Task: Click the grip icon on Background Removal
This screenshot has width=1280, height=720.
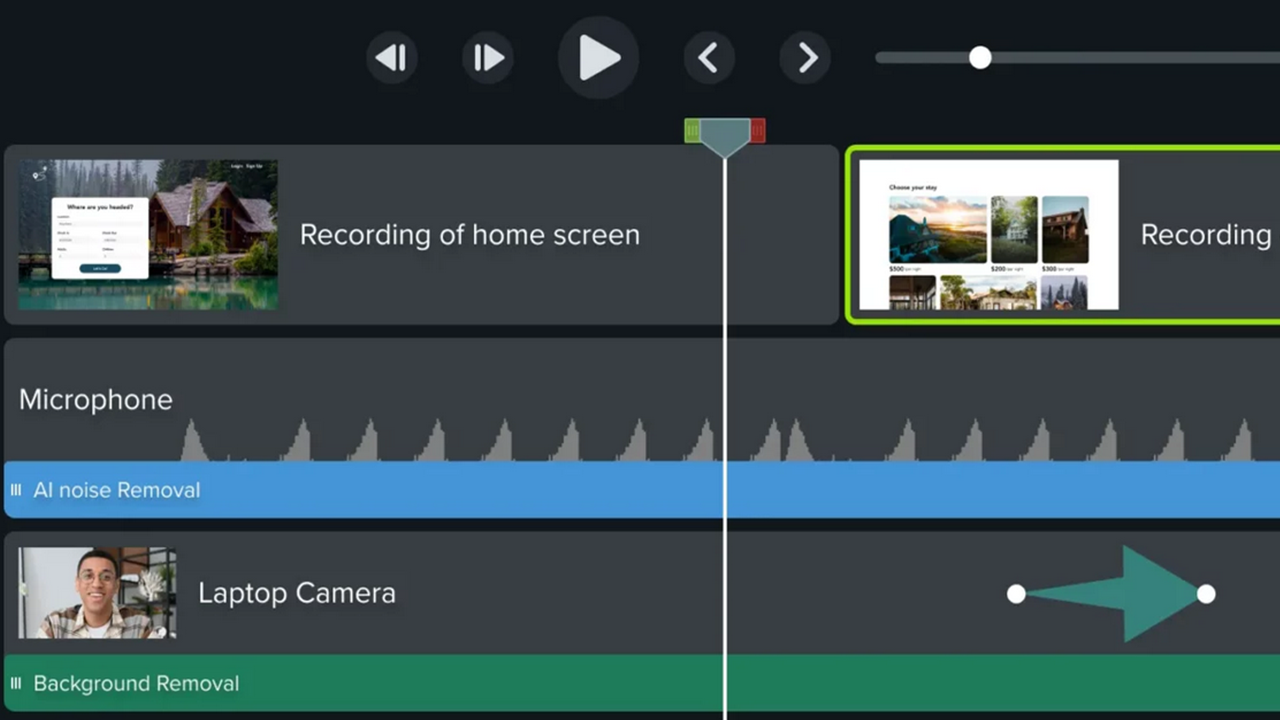Action: 15,683
